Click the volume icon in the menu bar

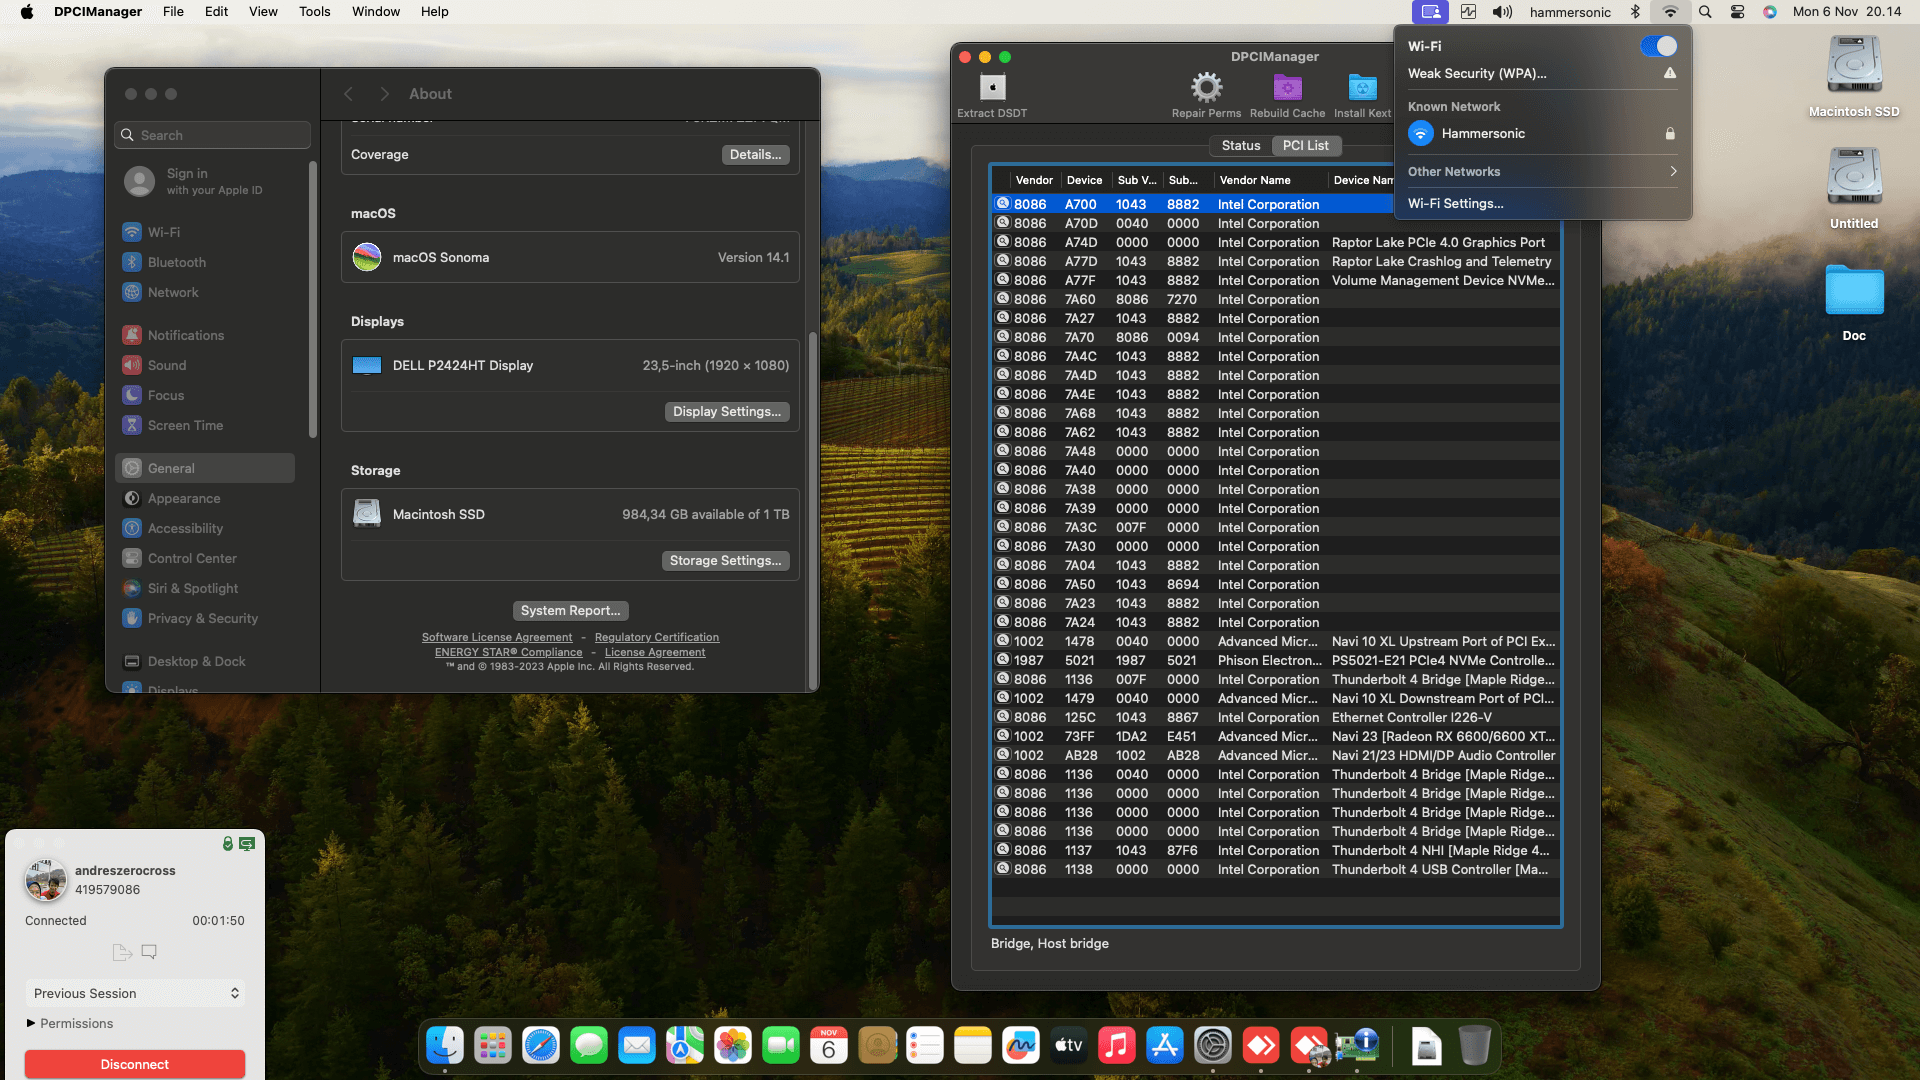1502,12
